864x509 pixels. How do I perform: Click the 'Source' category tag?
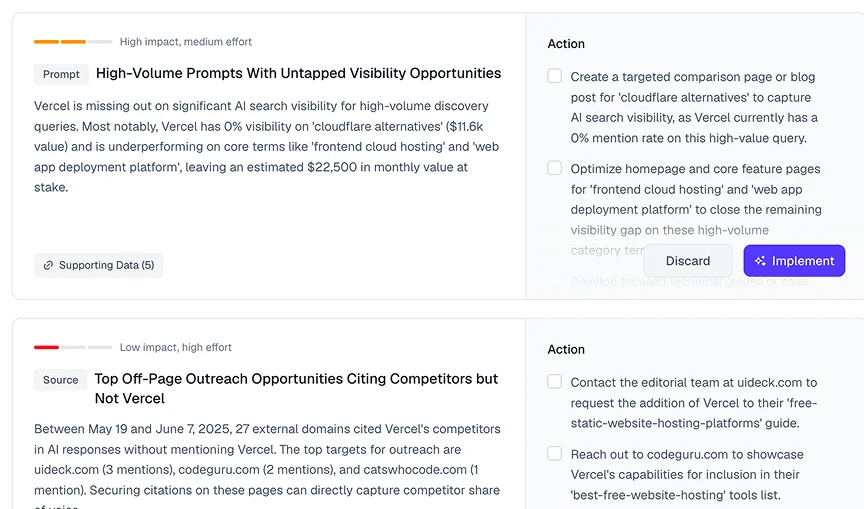tap(60, 380)
